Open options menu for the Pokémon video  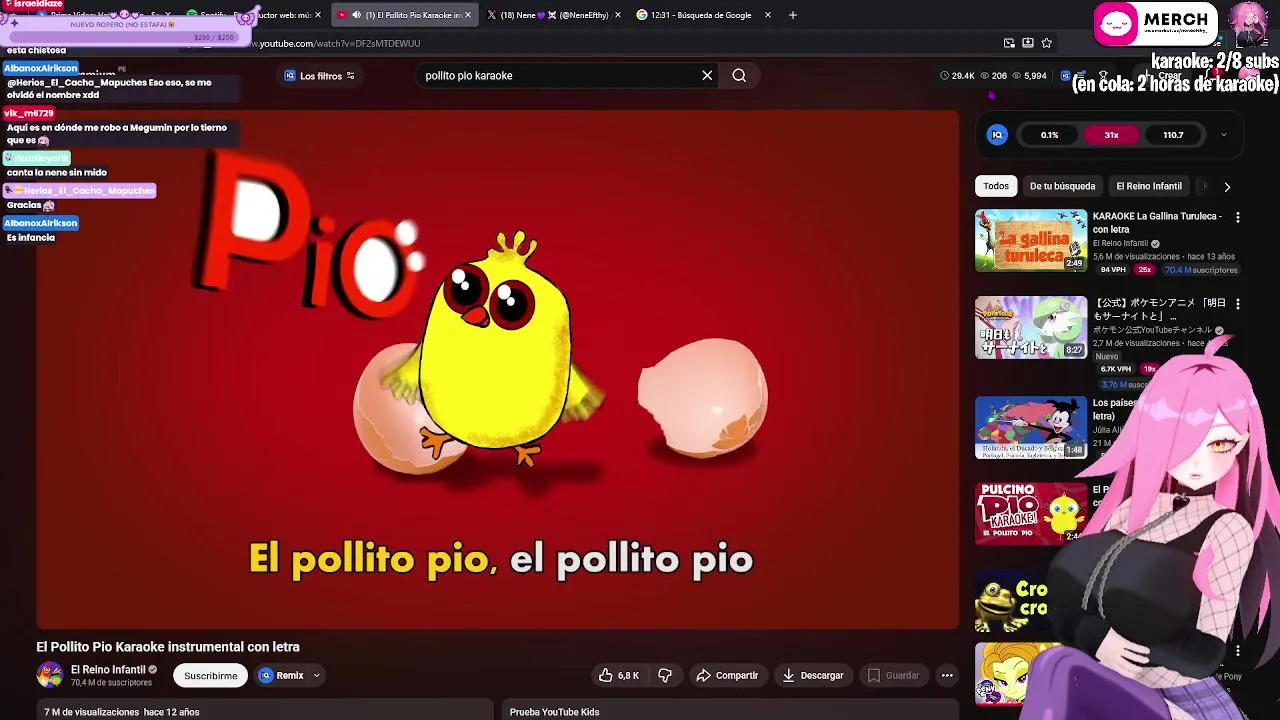(1238, 303)
